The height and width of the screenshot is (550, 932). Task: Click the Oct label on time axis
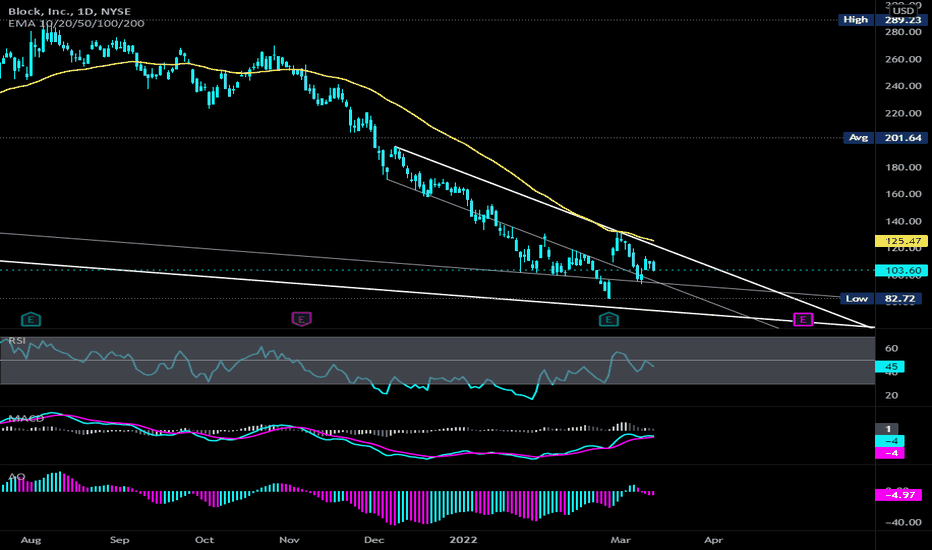[204, 540]
